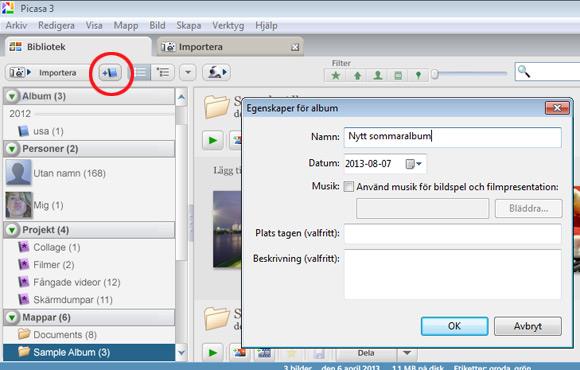The image size is (580, 370).
Task: Click the photo collage icon at bottom
Action: pos(239,353)
